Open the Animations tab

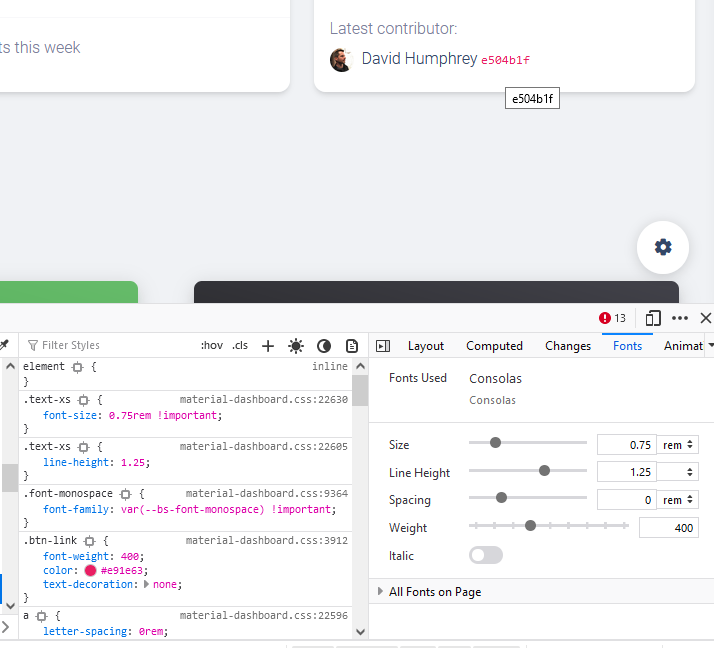click(x=683, y=346)
